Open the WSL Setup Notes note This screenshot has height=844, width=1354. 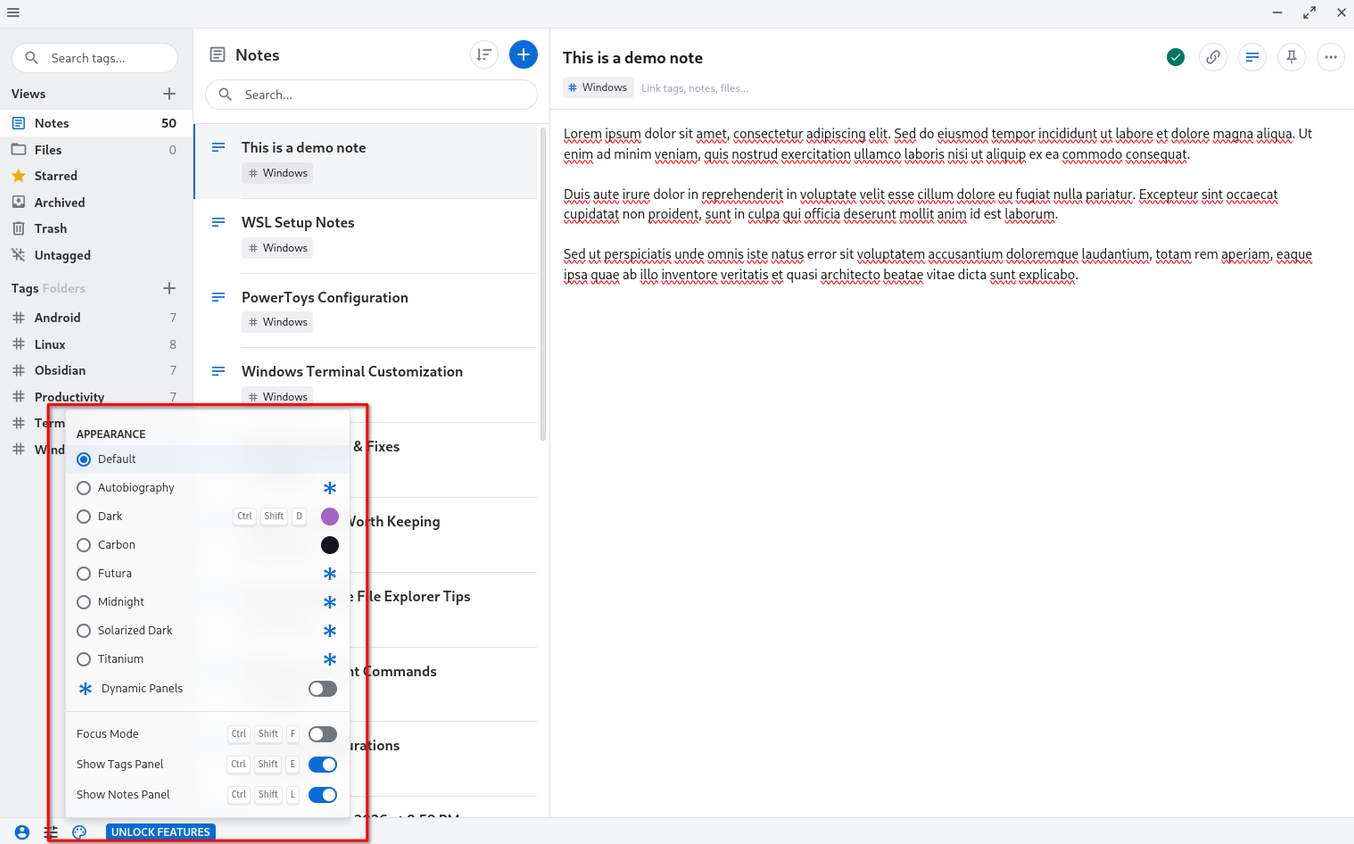(366, 236)
